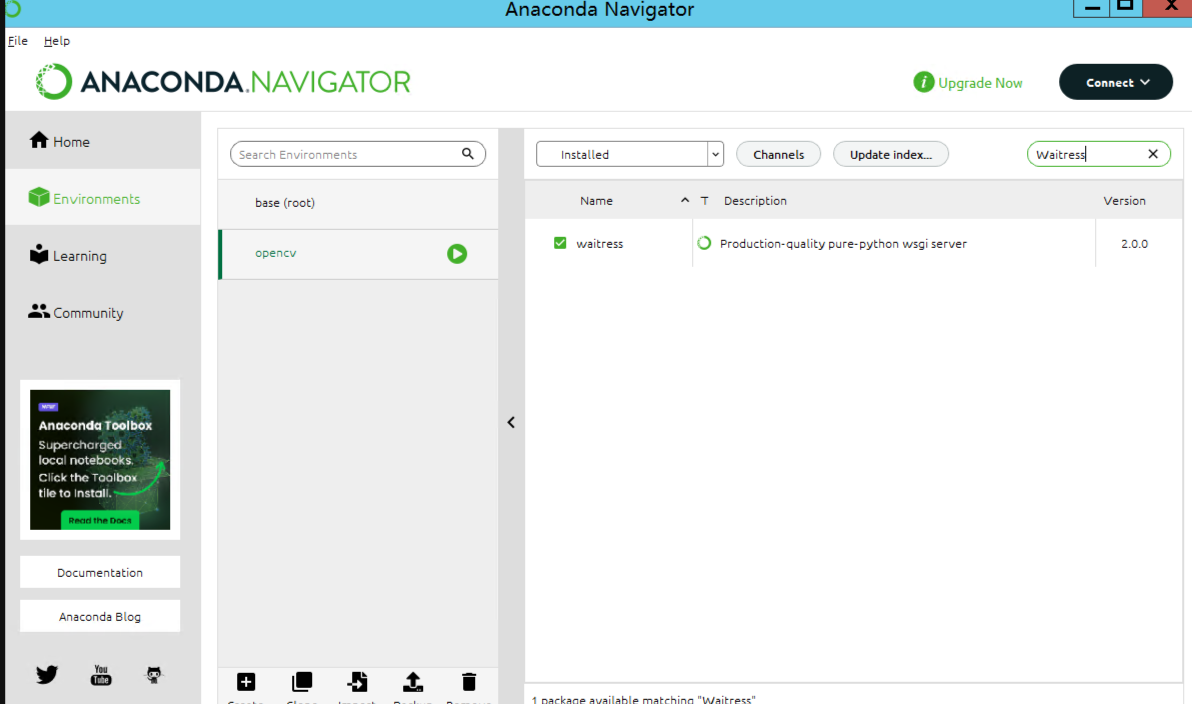Open the Learning section
This screenshot has height=704, width=1192.
(x=103, y=255)
